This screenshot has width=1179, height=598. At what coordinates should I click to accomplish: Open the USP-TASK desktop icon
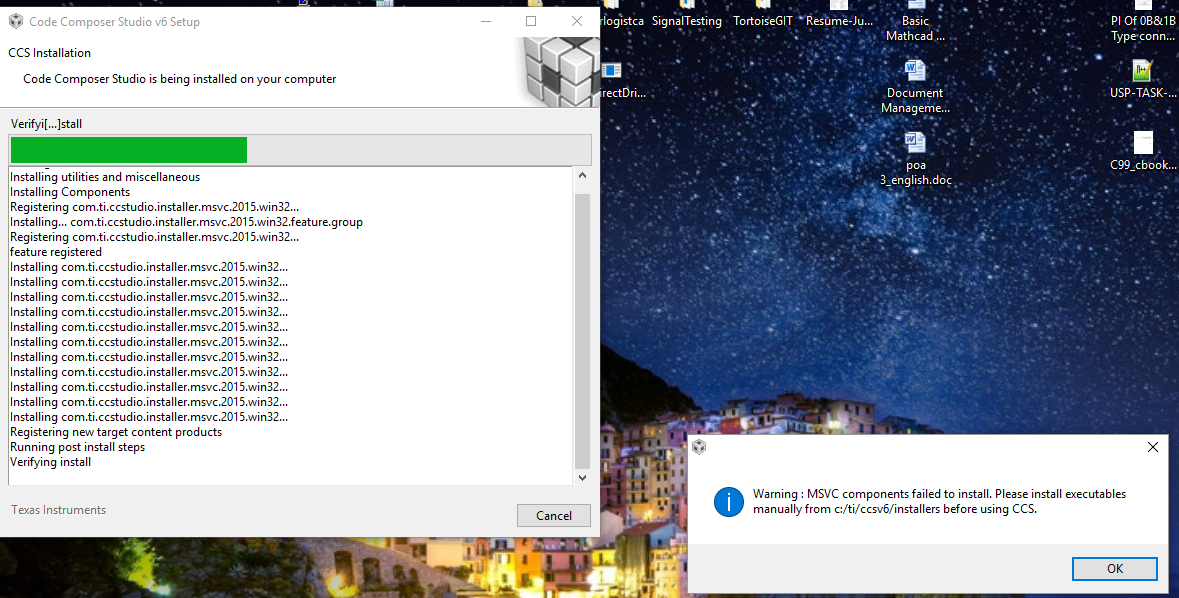(1142, 80)
